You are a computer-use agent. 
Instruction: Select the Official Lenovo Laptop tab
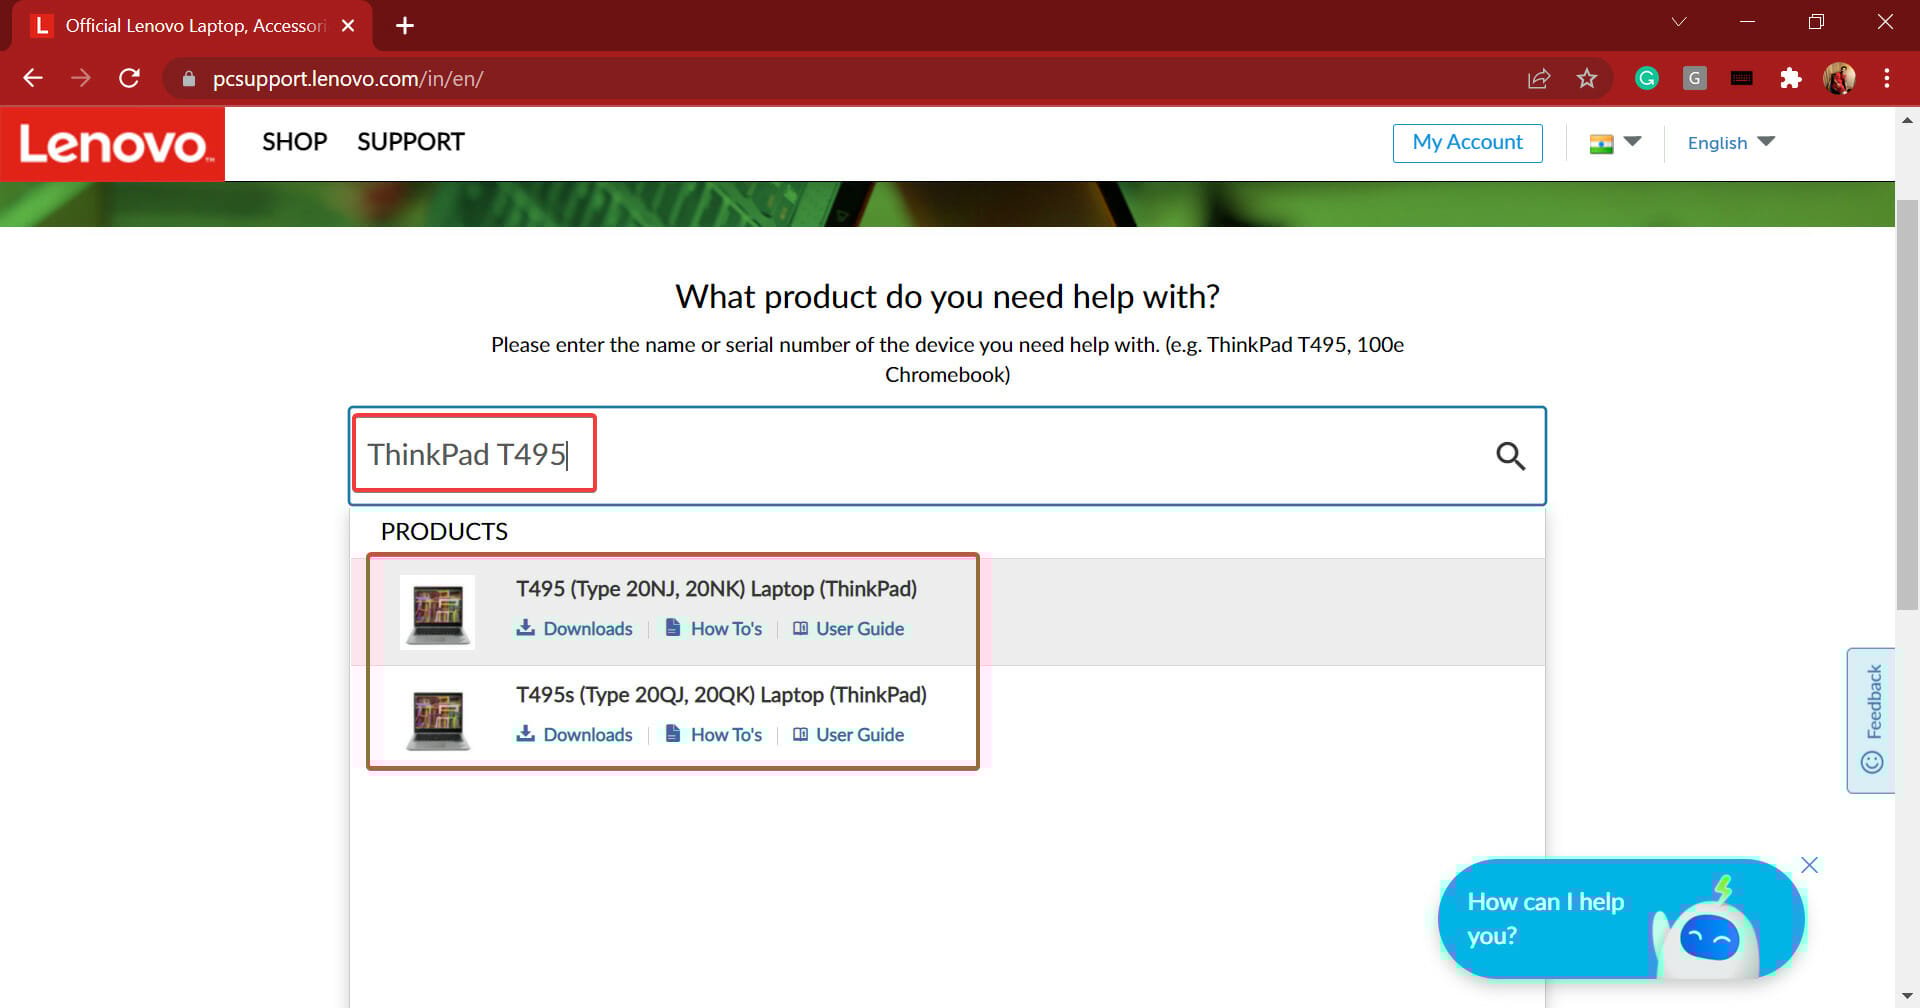point(193,26)
